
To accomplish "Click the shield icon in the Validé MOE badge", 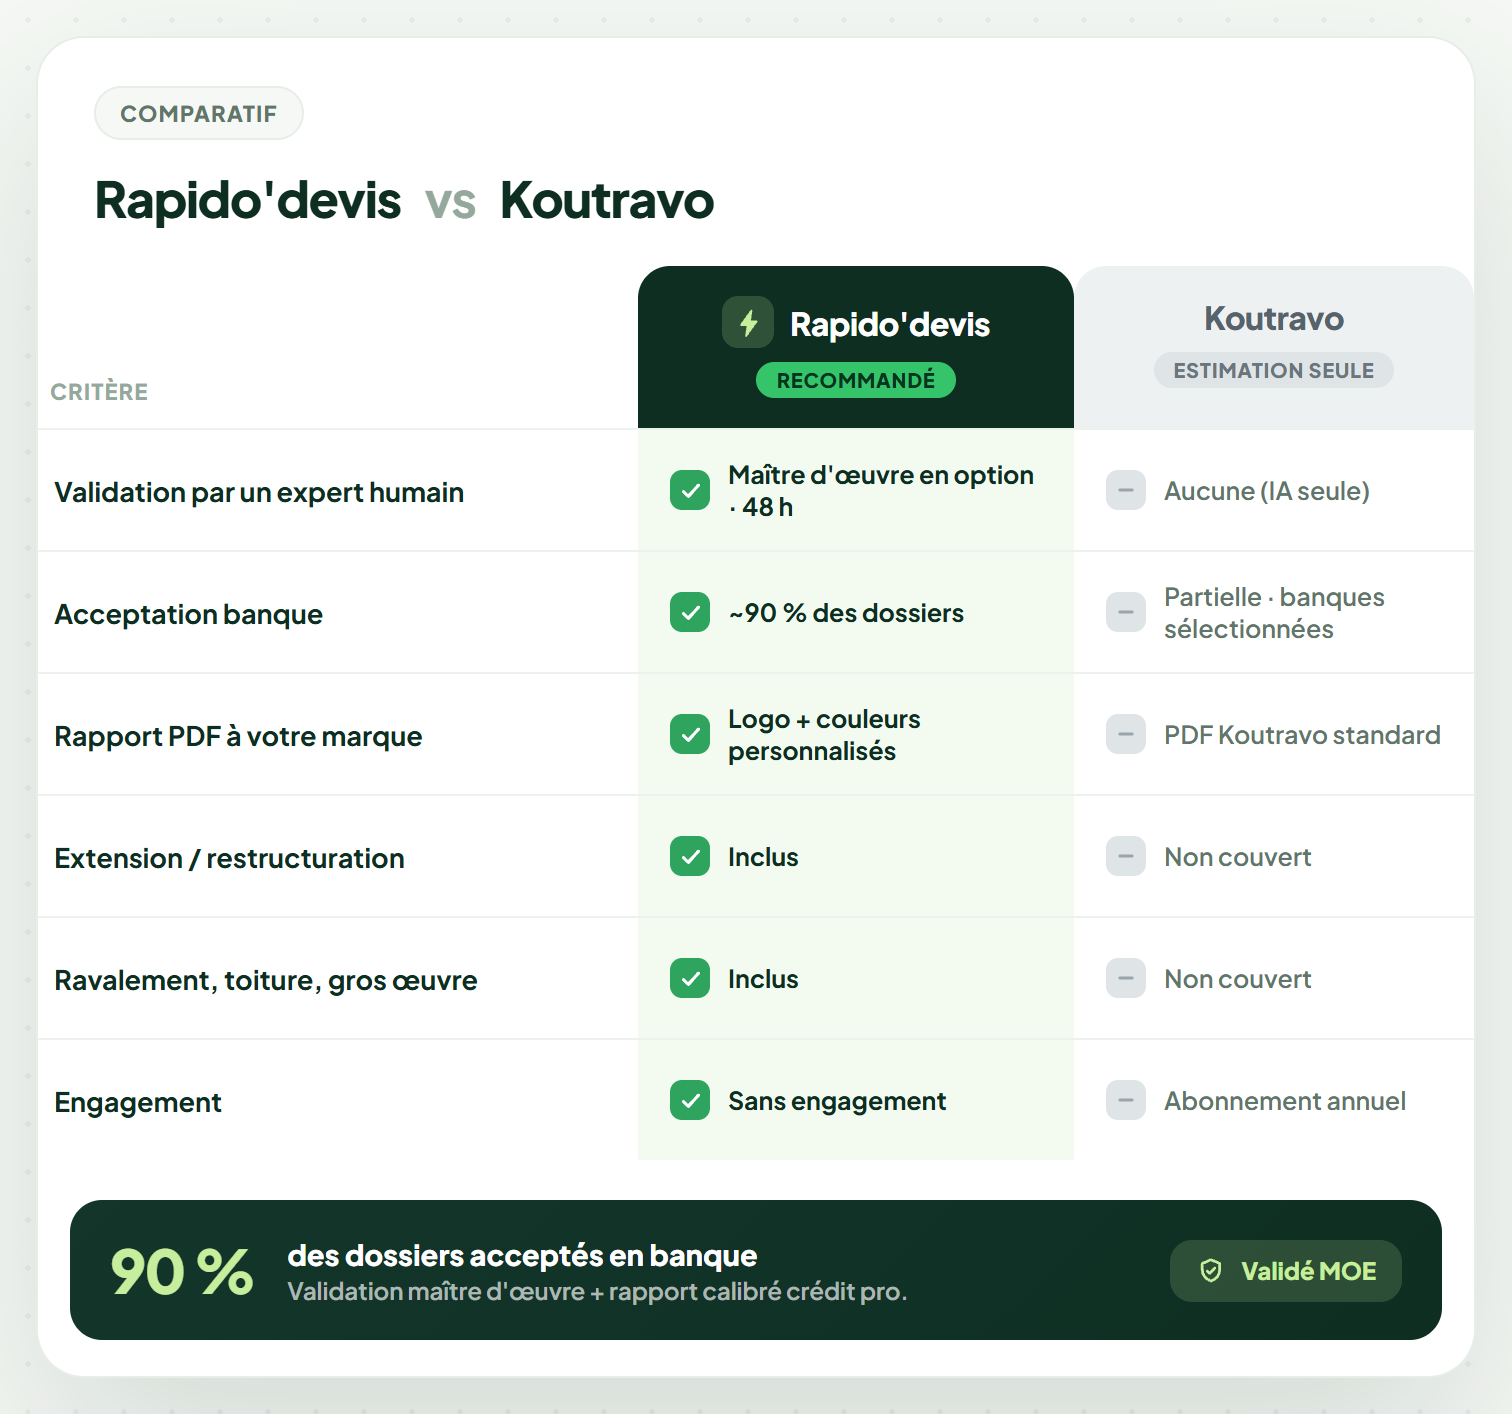I will pyautogui.click(x=1211, y=1271).
